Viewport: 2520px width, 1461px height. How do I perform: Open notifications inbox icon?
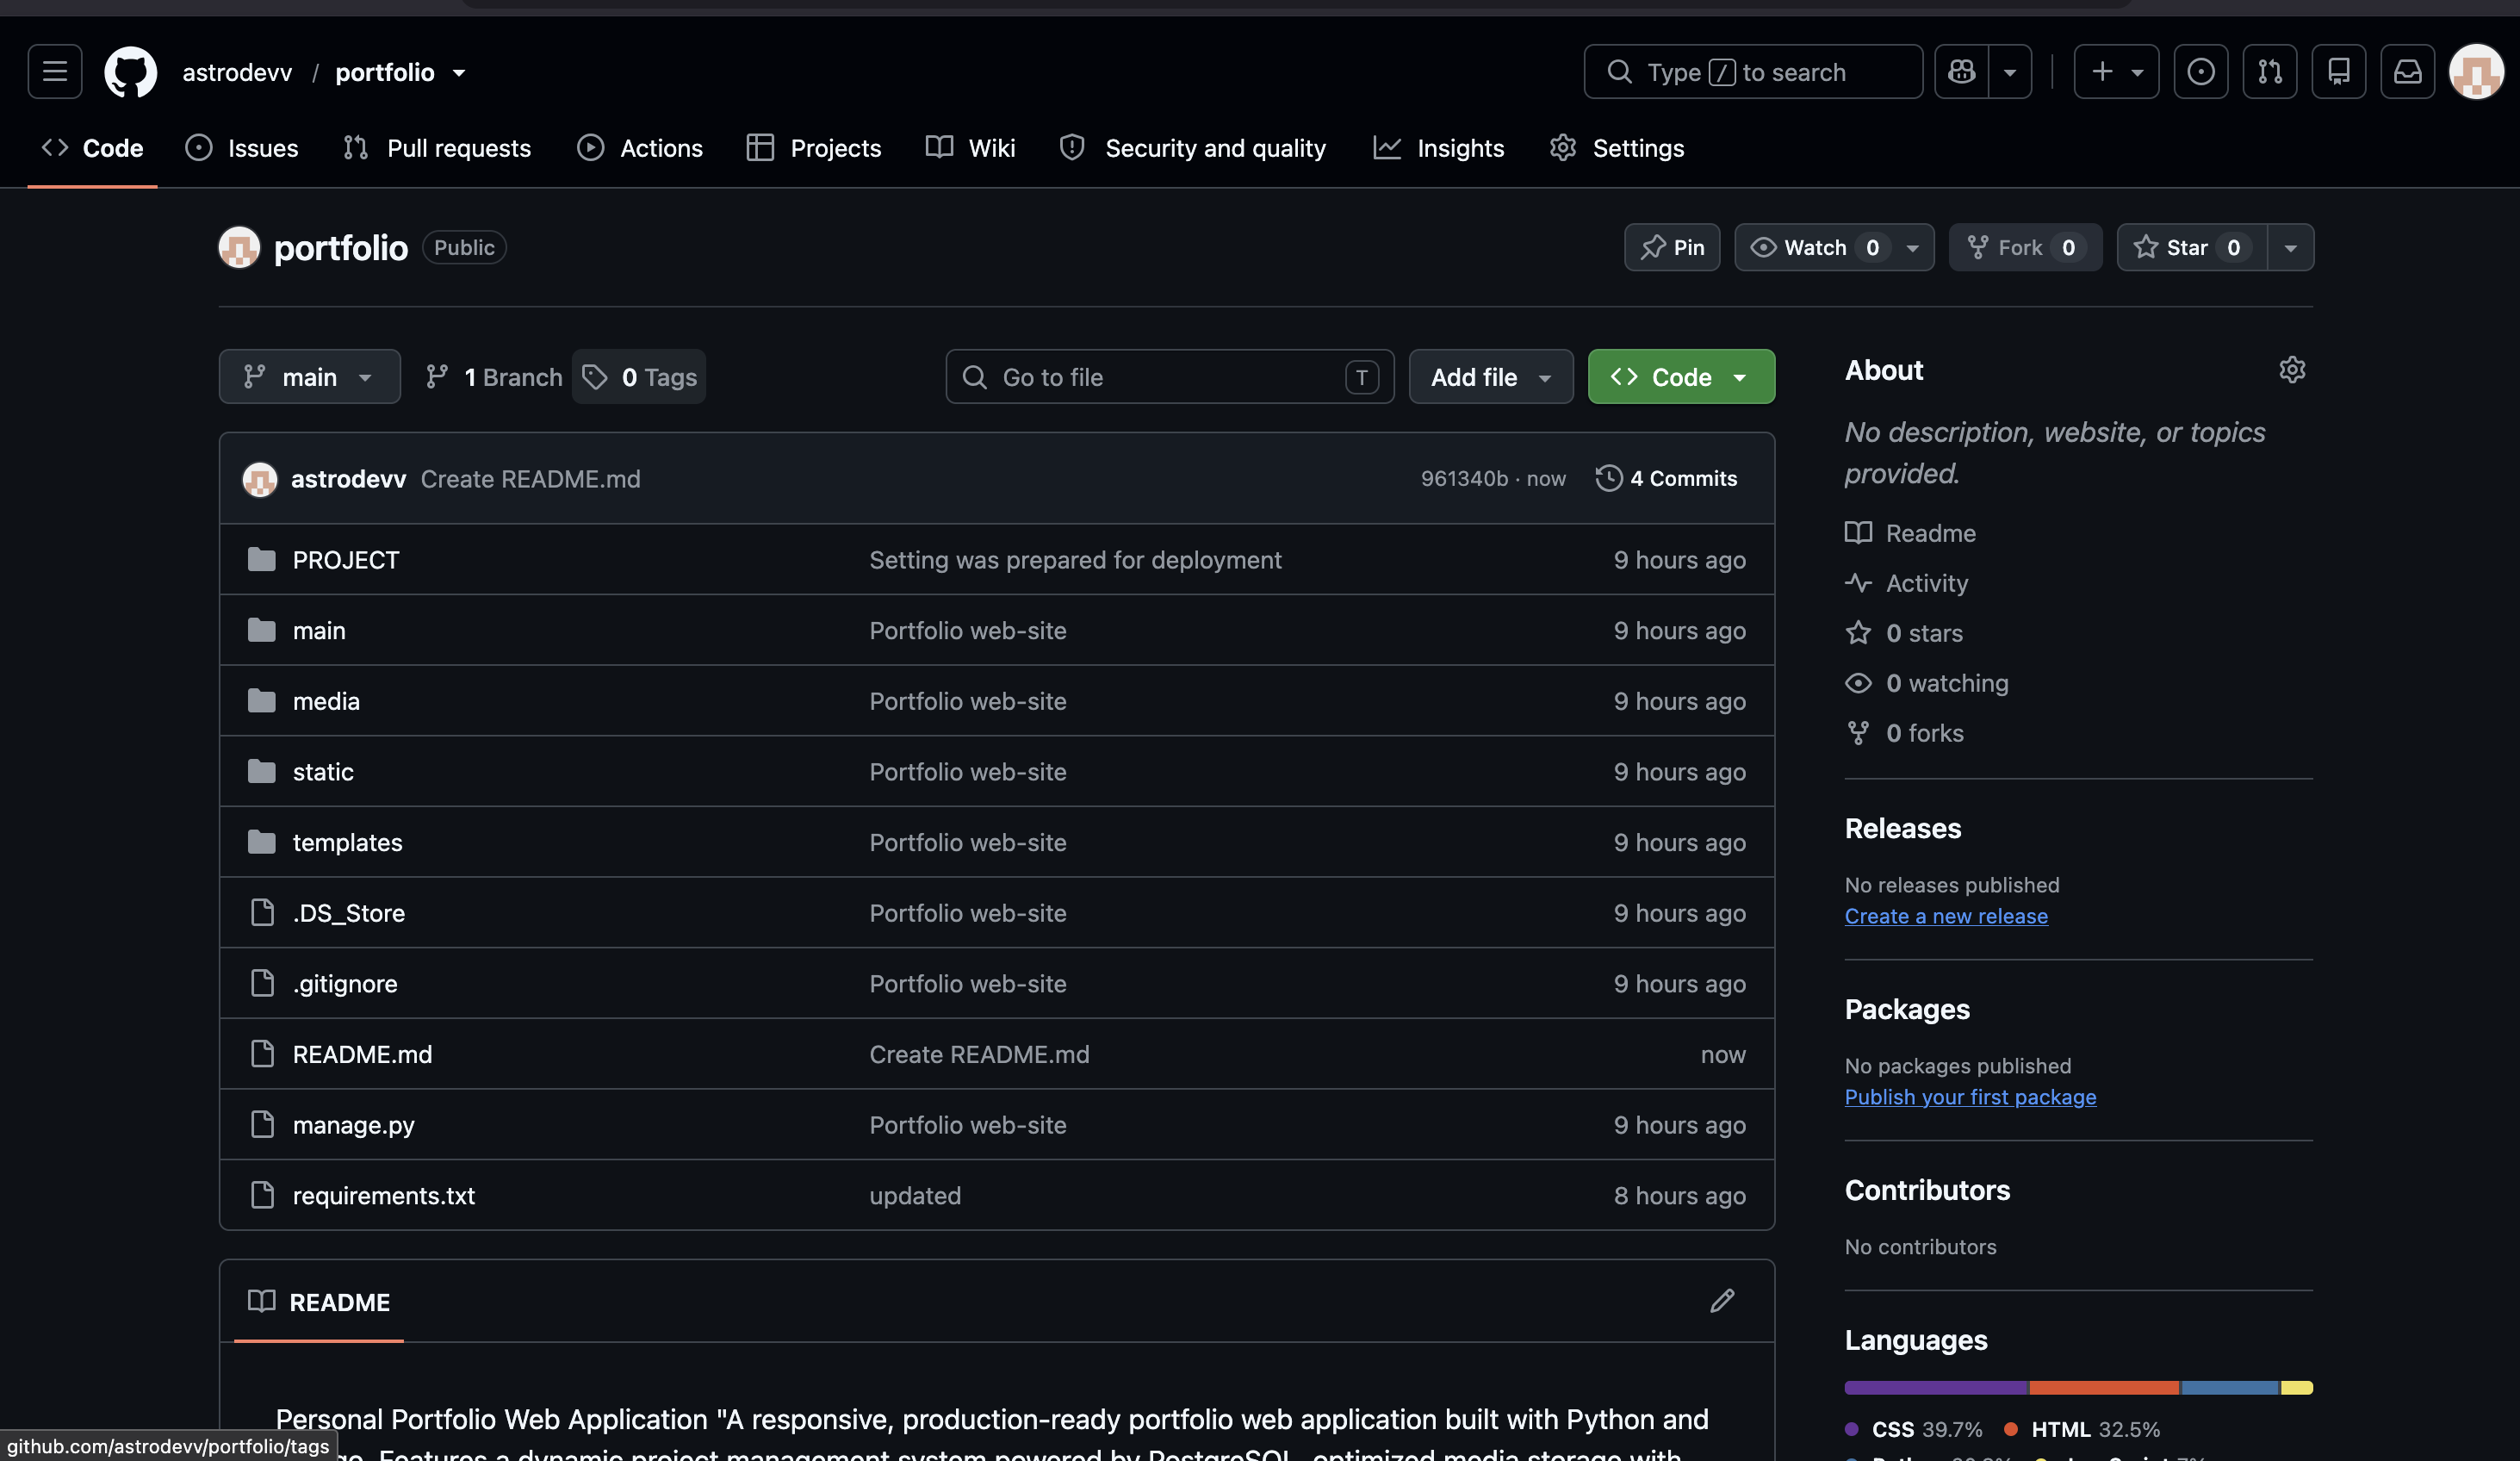(x=2407, y=72)
